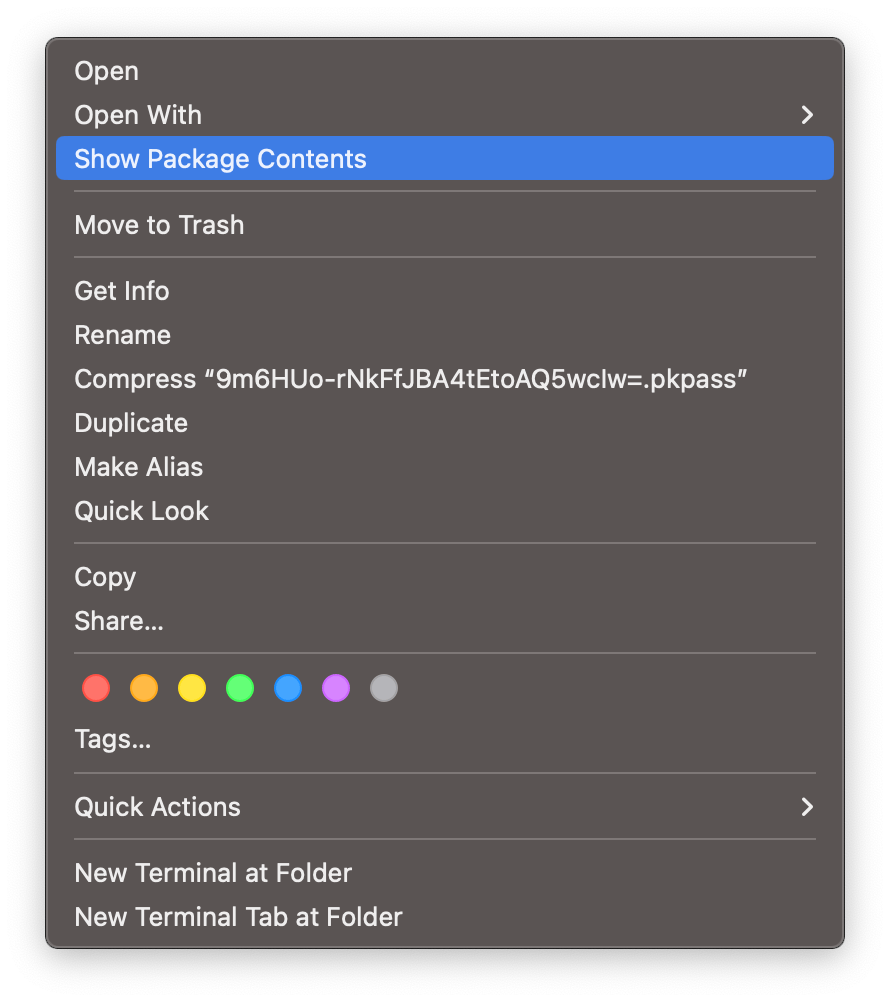Click Make Alias
This screenshot has height=1002, width=890.
(138, 467)
